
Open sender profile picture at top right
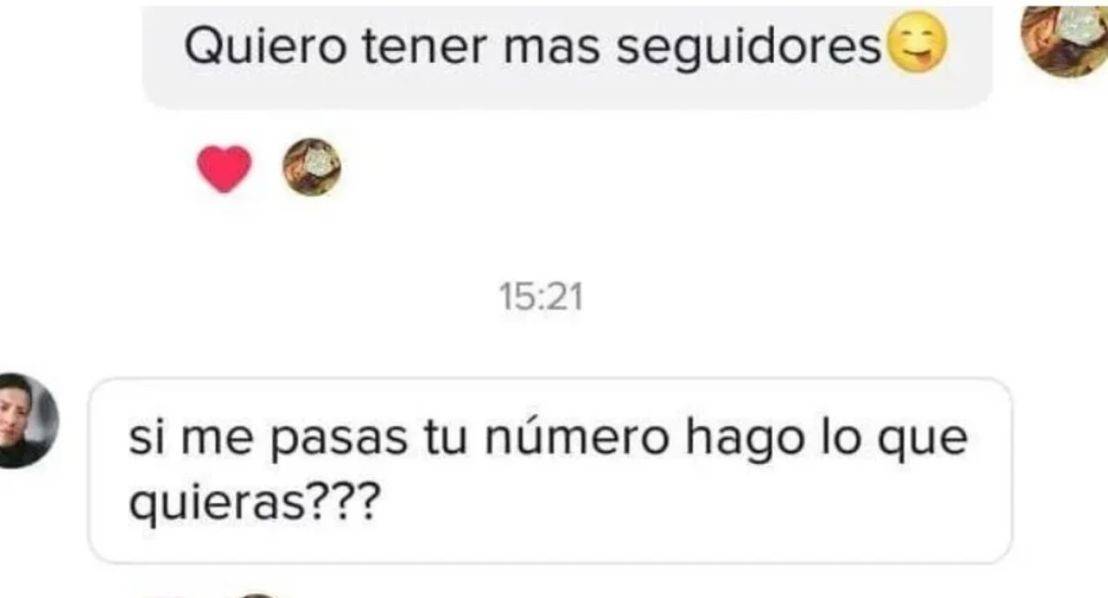coord(1067,39)
